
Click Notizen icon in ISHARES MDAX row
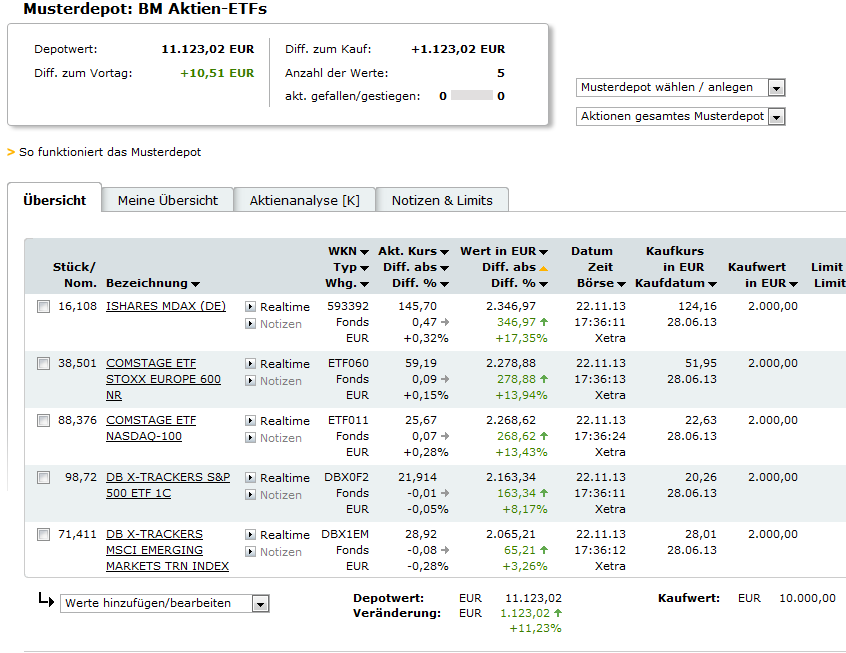[x=250, y=324]
